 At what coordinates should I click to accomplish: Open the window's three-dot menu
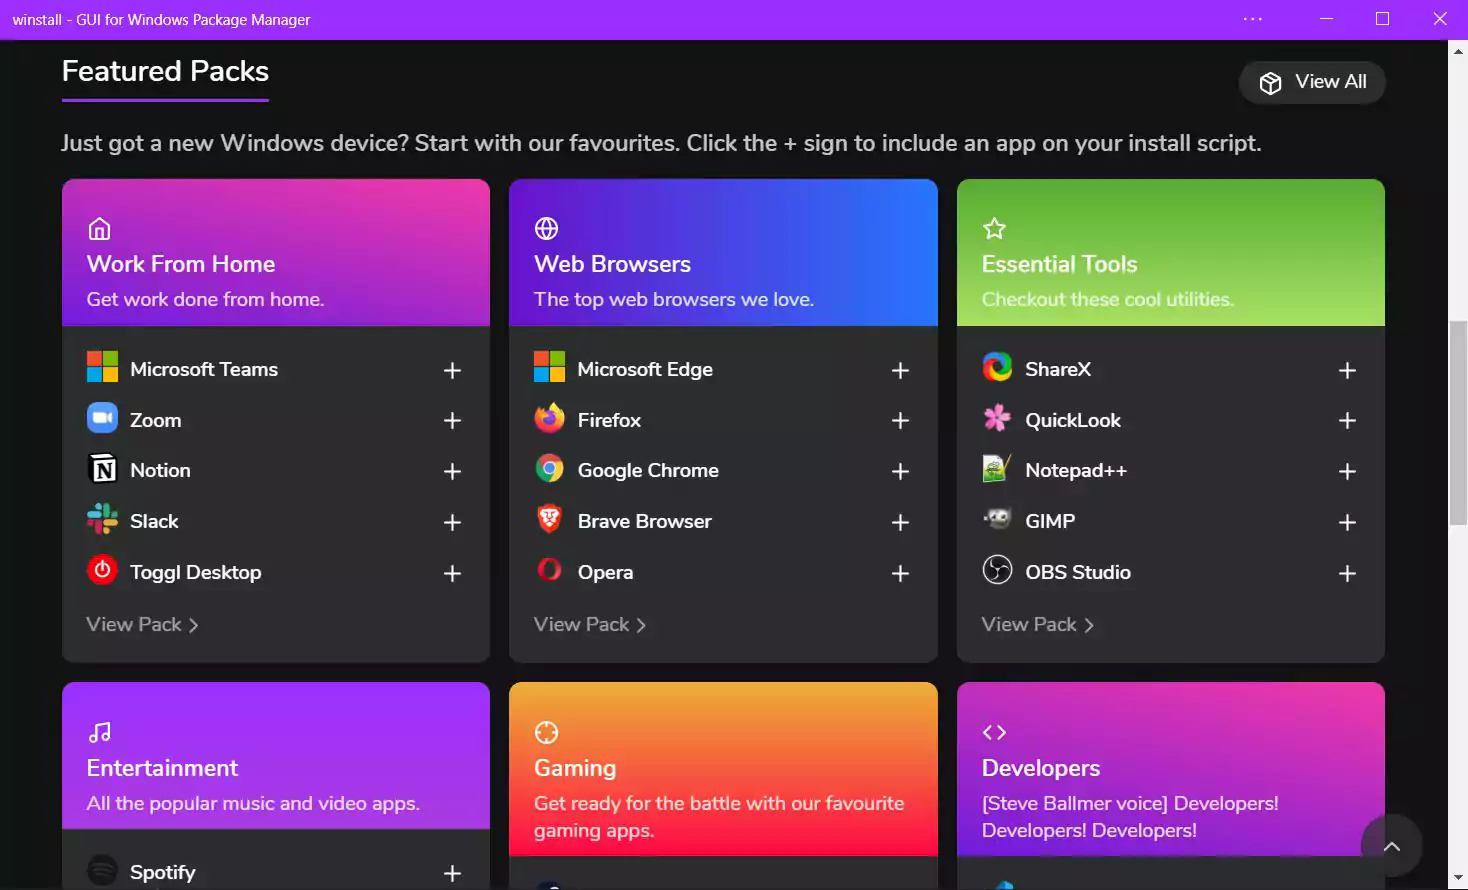tap(1253, 19)
